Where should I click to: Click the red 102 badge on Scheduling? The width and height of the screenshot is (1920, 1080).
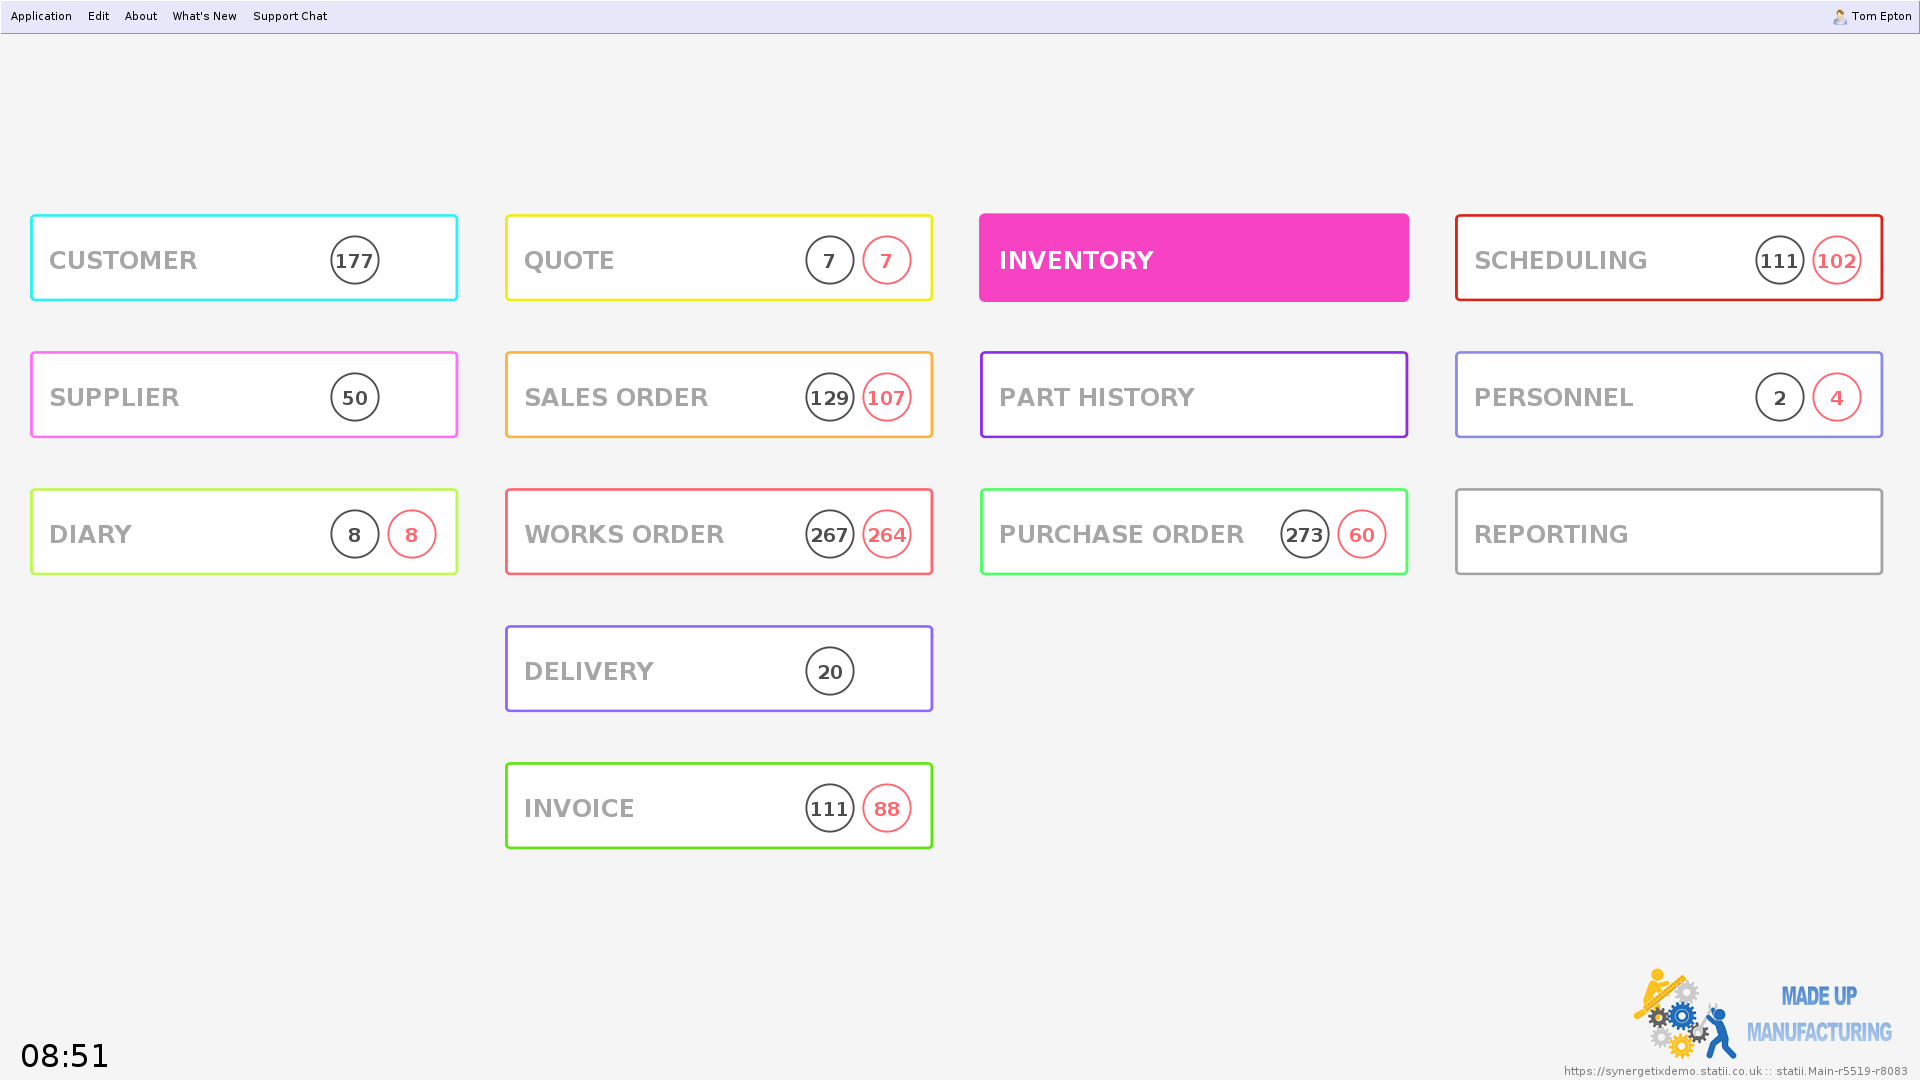click(x=1836, y=260)
